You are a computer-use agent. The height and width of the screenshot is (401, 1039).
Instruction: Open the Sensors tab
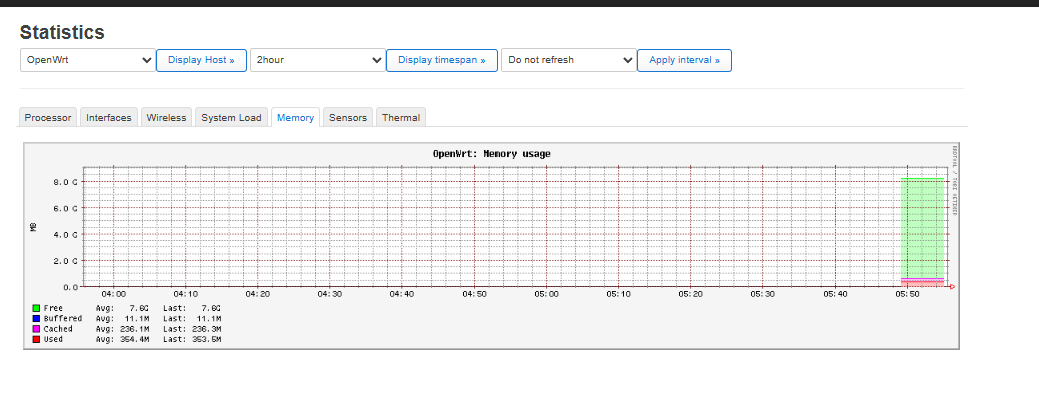(x=348, y=118)
